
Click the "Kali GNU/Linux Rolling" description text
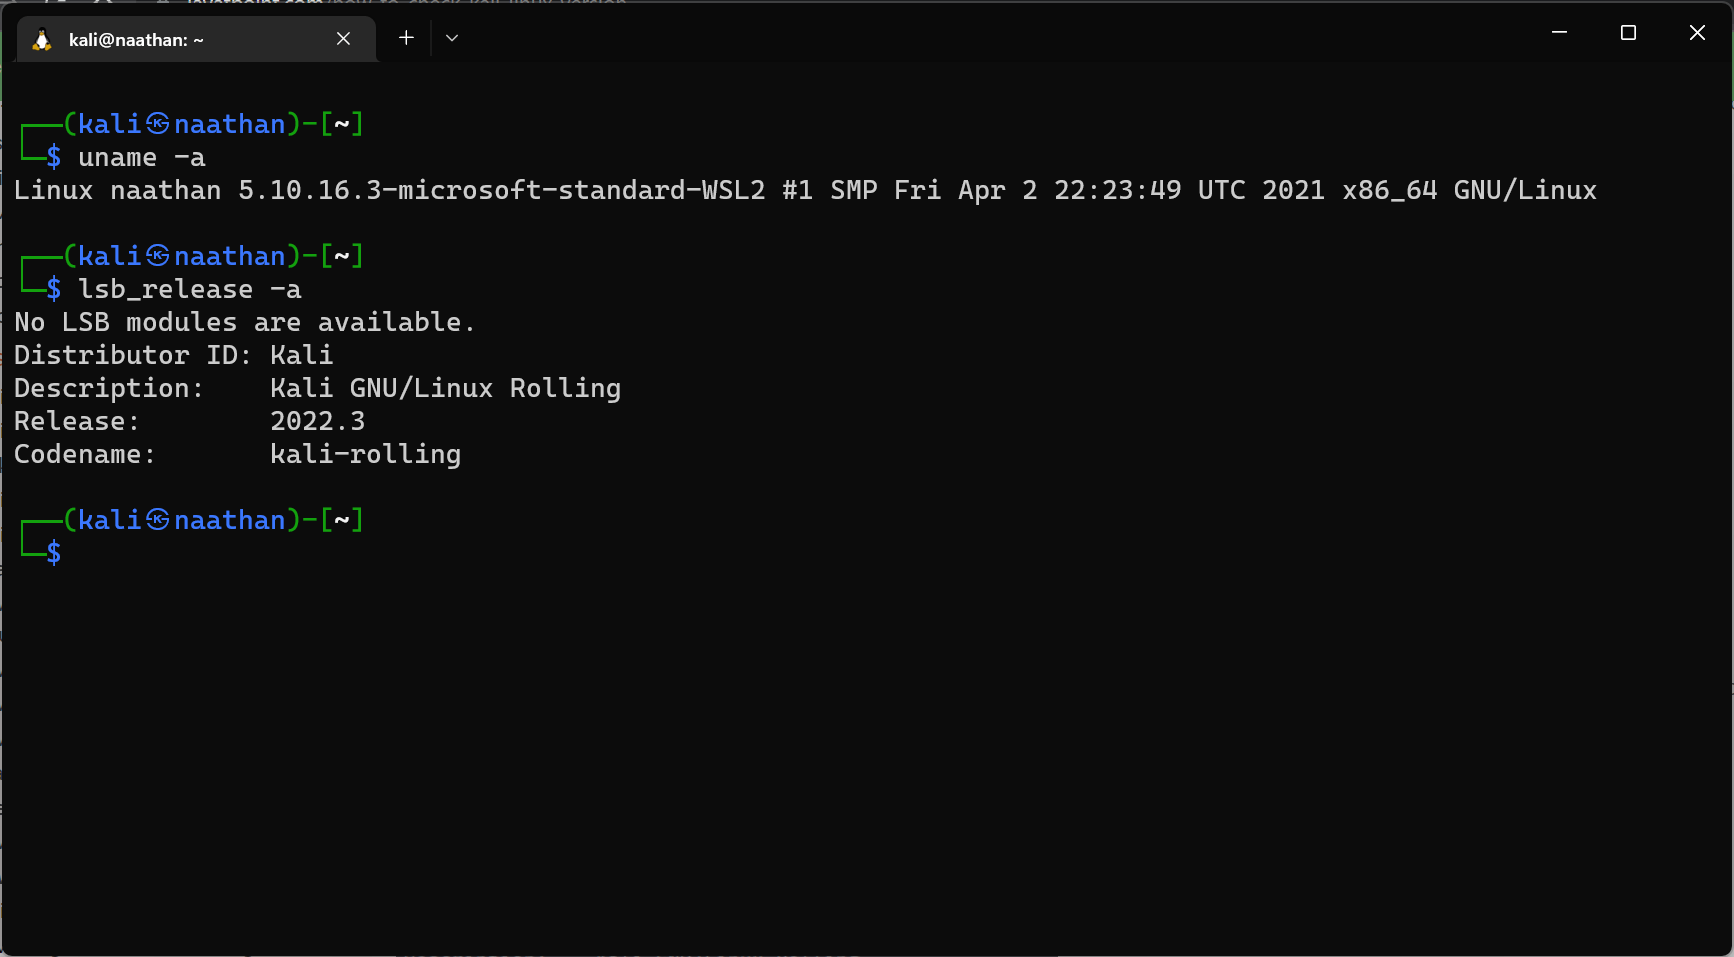tap(445, 388)
